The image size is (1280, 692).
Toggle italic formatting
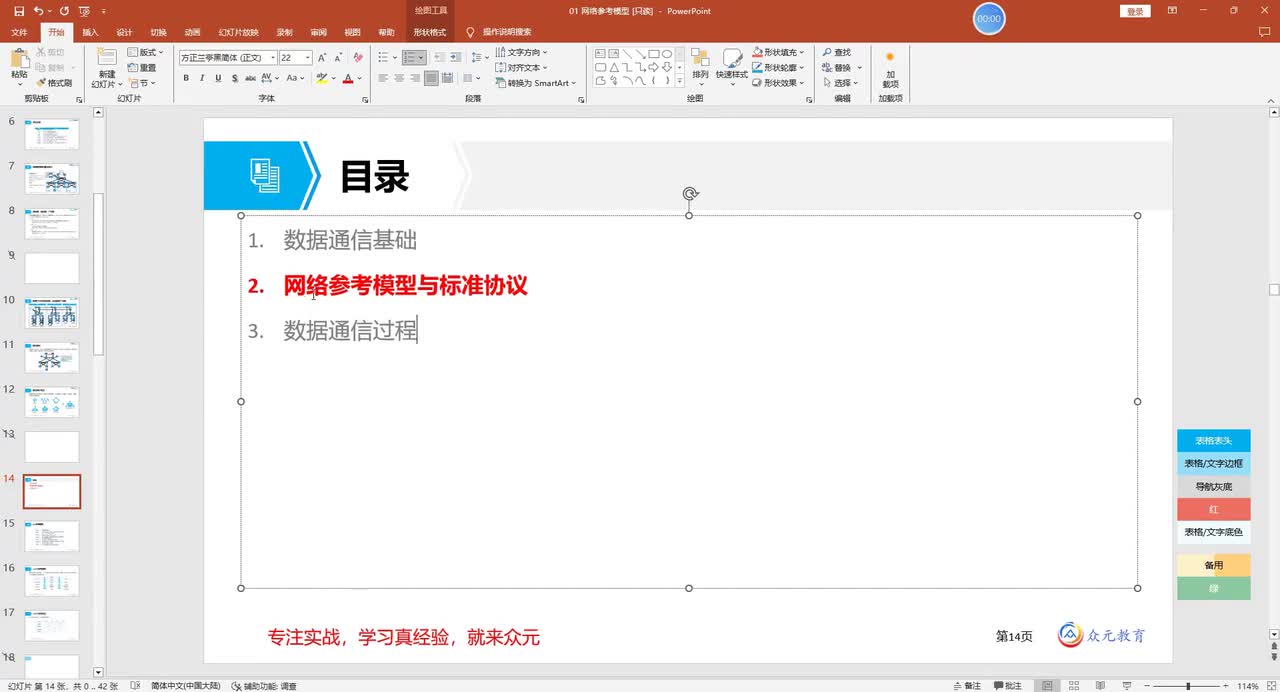tap(202, 78)
